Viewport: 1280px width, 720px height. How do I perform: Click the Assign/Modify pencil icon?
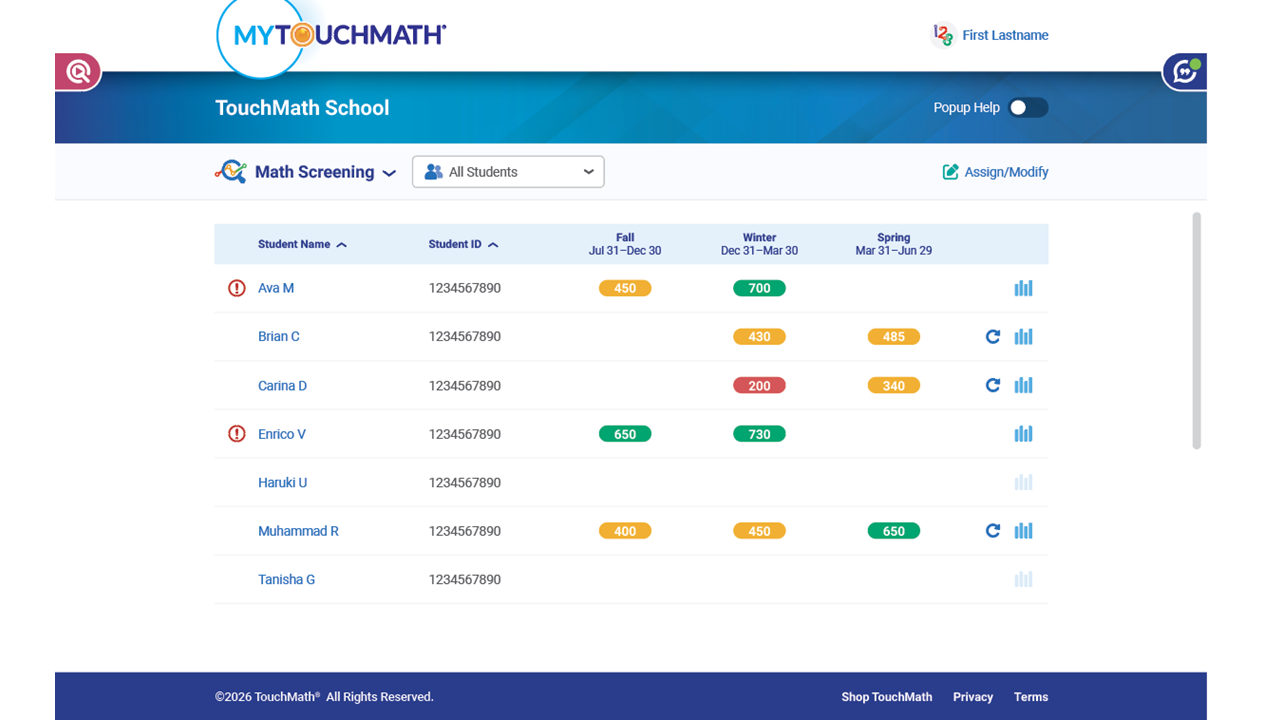click(x=951, y=172)
